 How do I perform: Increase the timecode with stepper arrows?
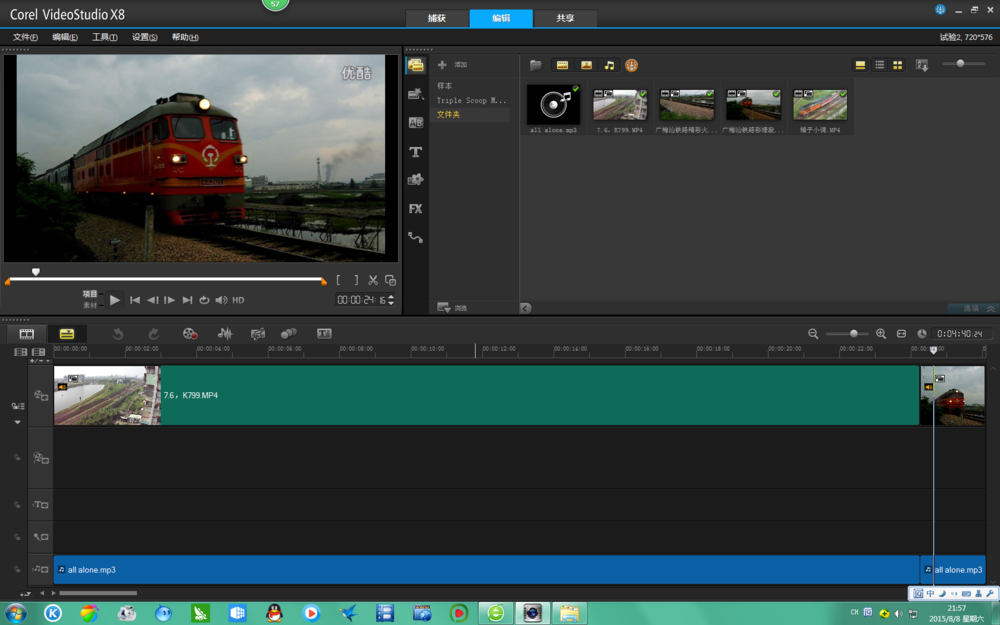point(391,297)
